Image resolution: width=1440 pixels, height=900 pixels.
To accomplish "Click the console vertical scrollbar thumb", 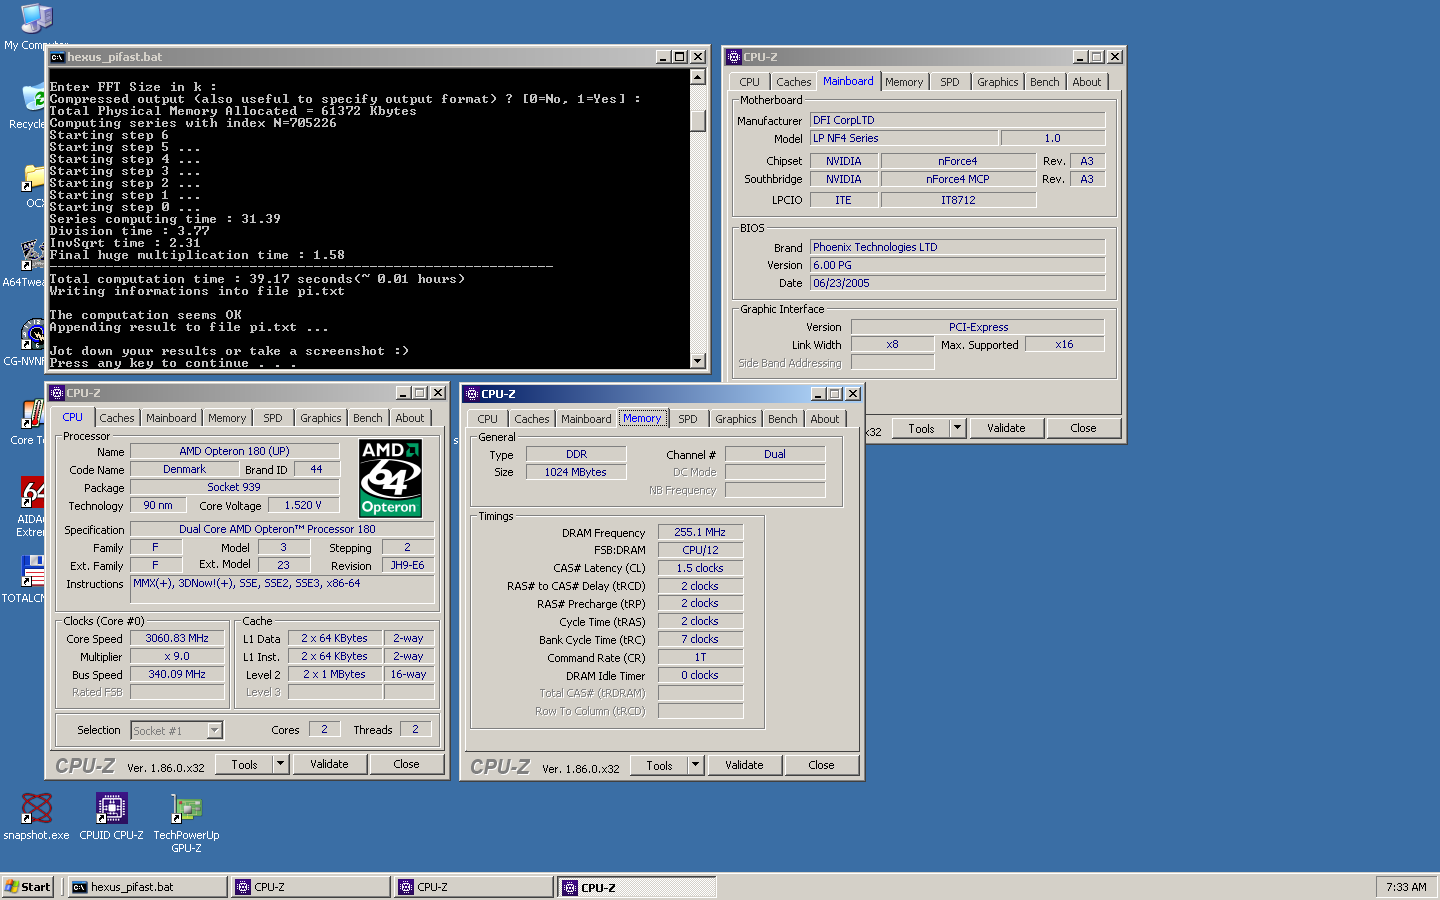I will [x=698, y=120].
